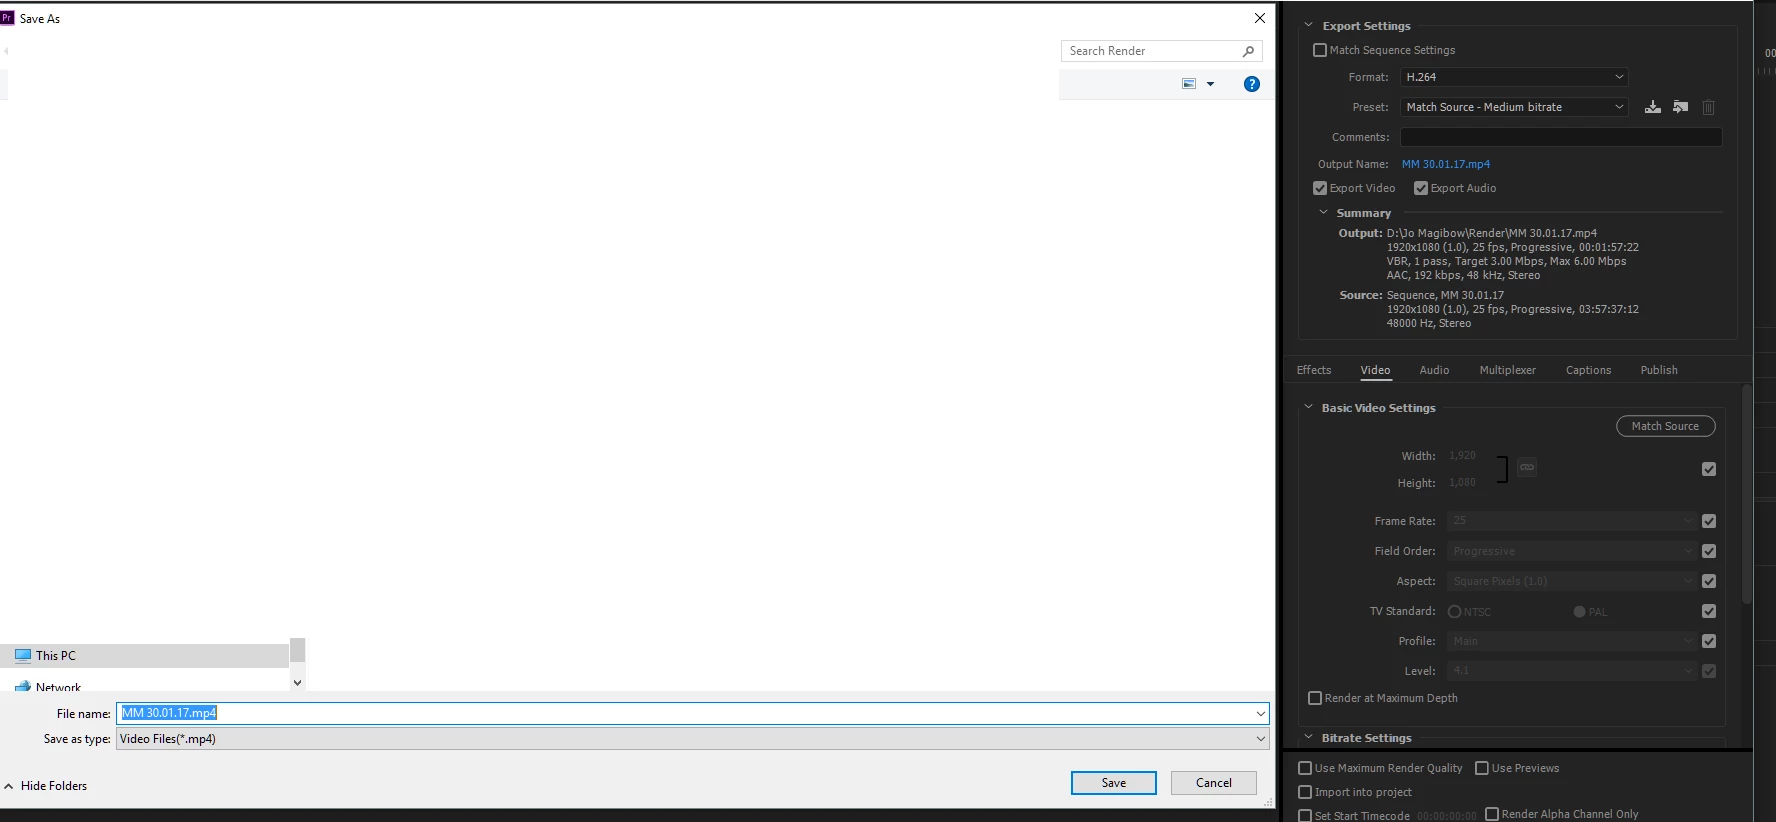Click the change view icon in Save As
This screenshot has height=822, width=1776.
(1189, 84)
